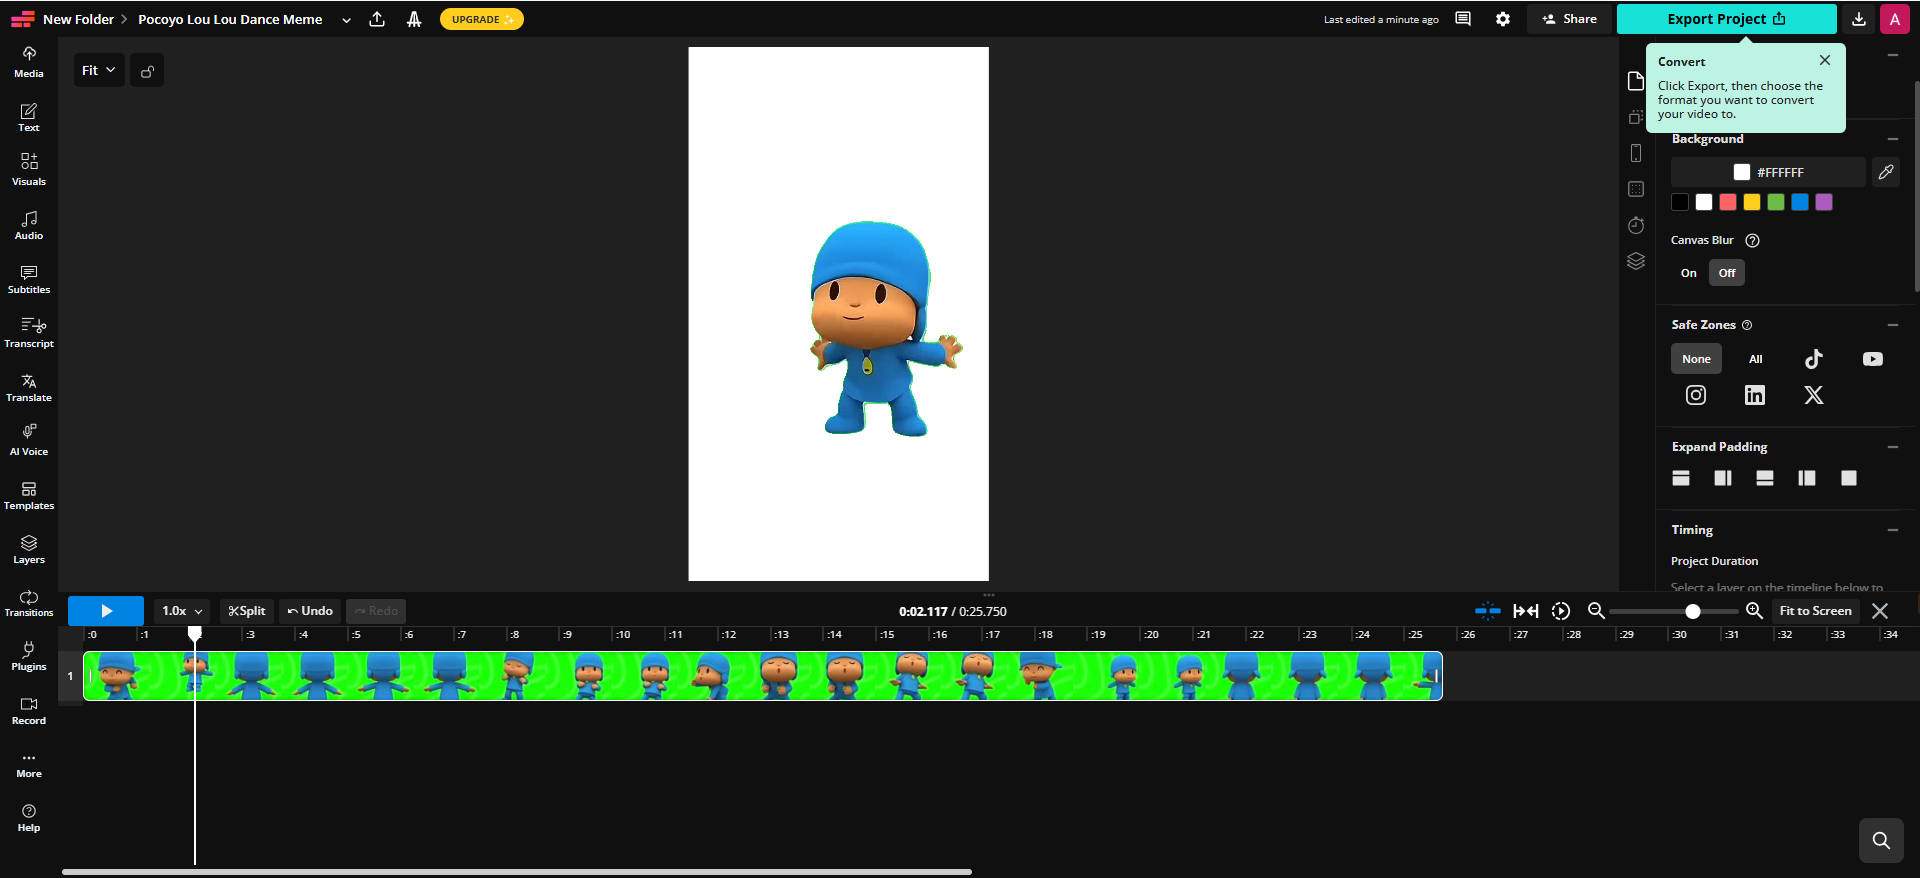Open the layers stack tab icon in right panel

coord(1636,261)
